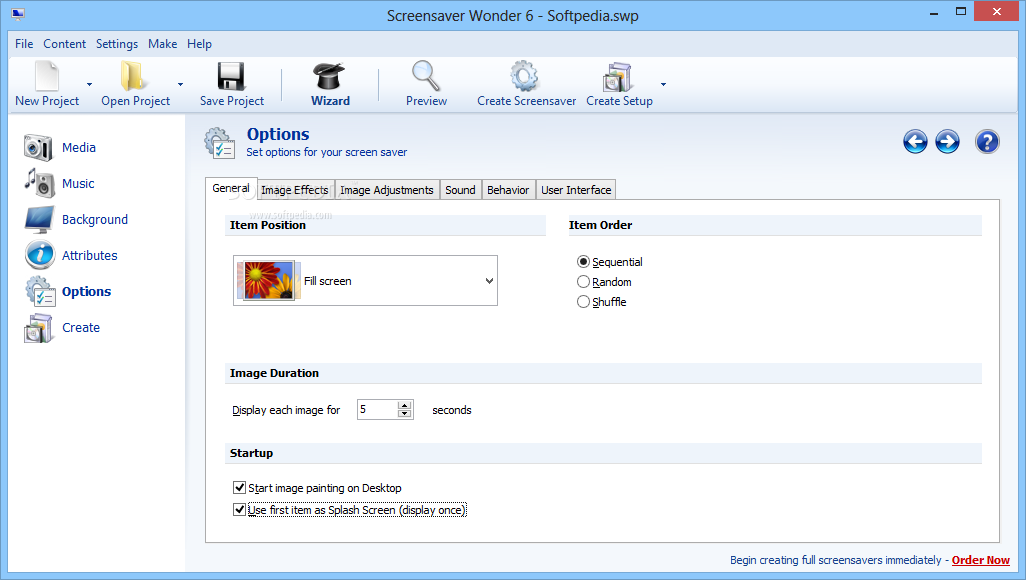The image size is (1026, 580).
Task: Switch to the User Interface tab
Action: (x=576, y=190)
